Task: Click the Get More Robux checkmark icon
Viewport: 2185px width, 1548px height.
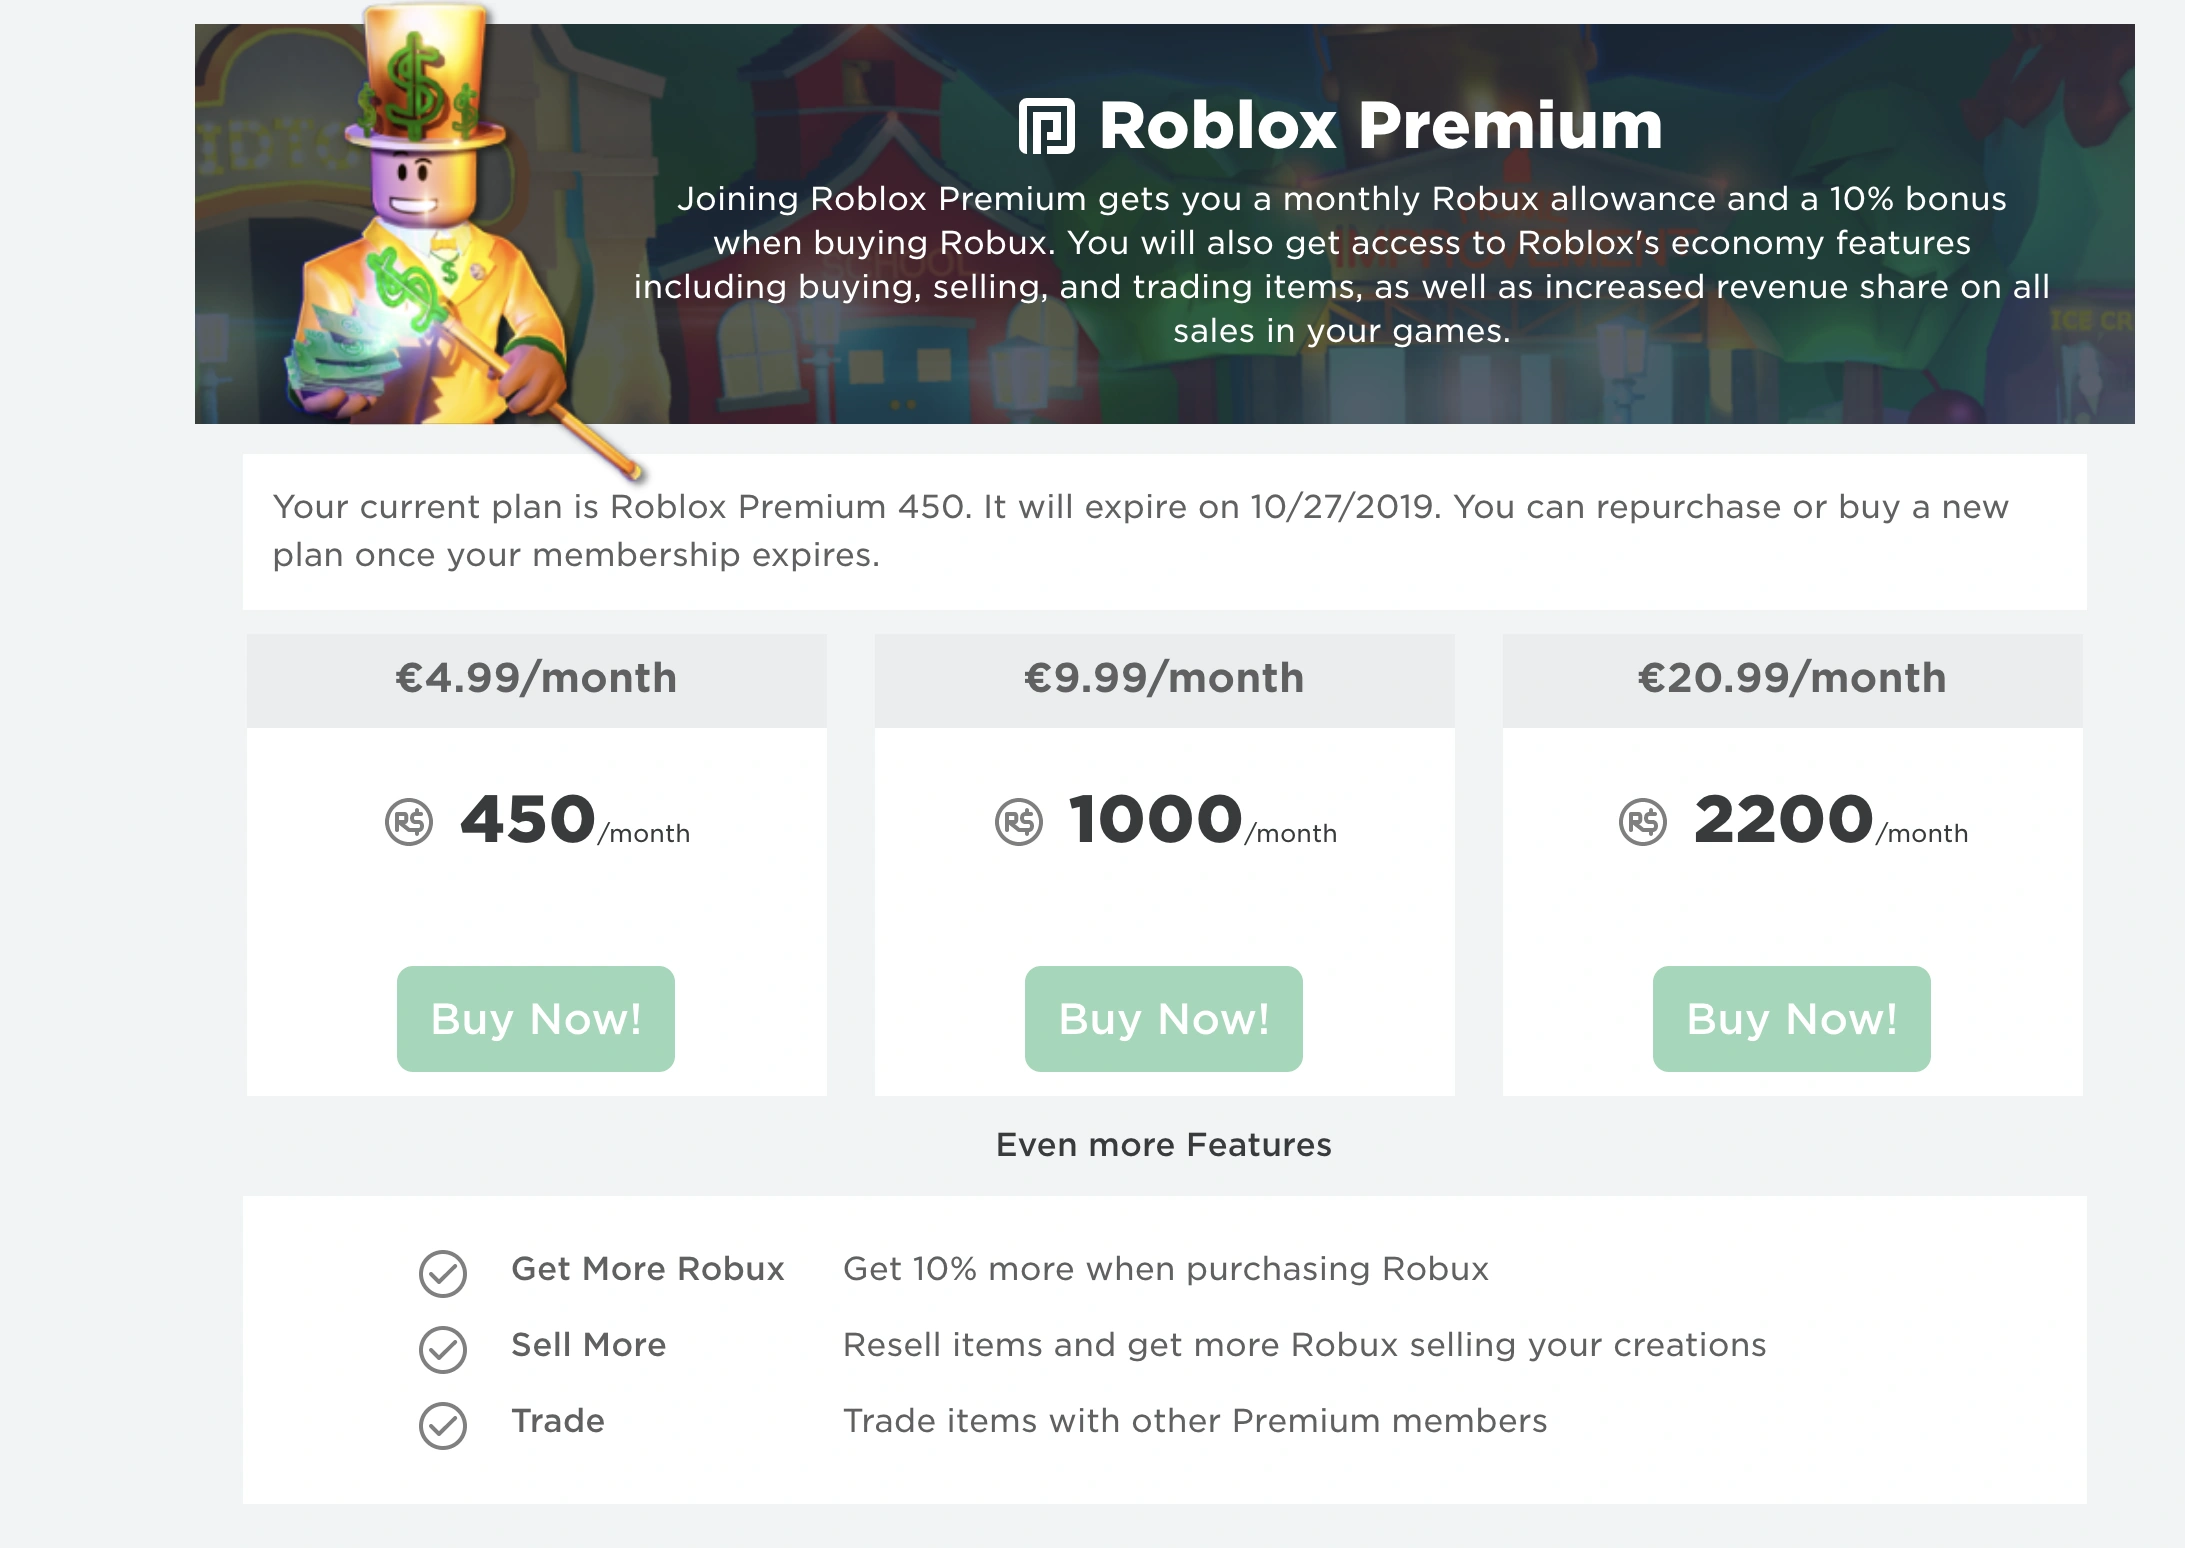Action: (443, 1273)
